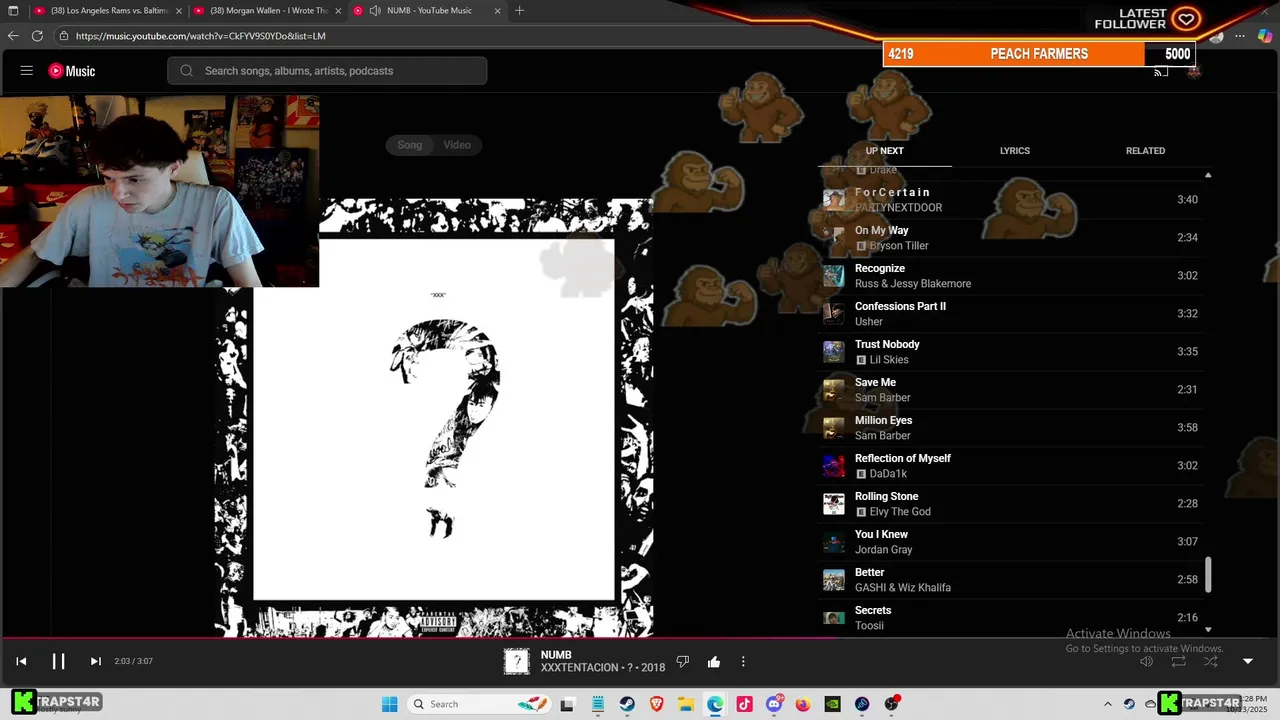Dislike NUMB with thumbs down

(x=683, y=662)
